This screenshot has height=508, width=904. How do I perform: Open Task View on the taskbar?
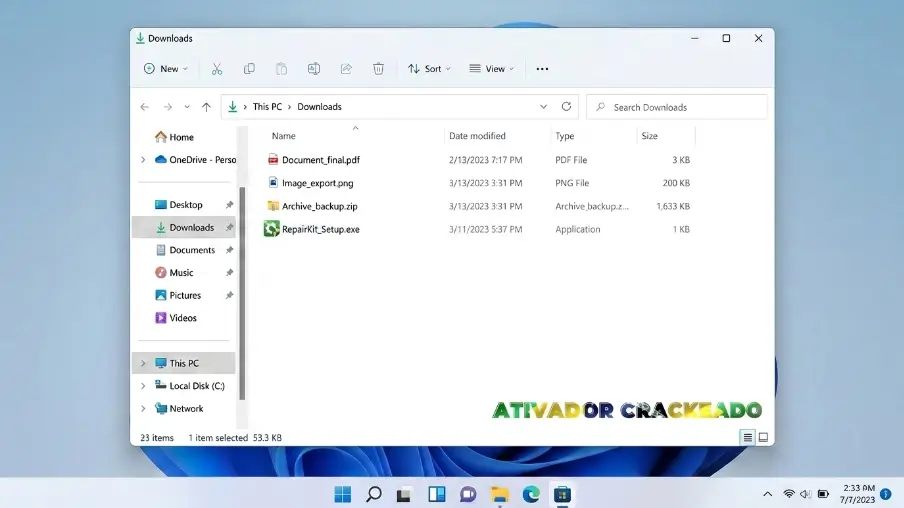tap(404, 494)
